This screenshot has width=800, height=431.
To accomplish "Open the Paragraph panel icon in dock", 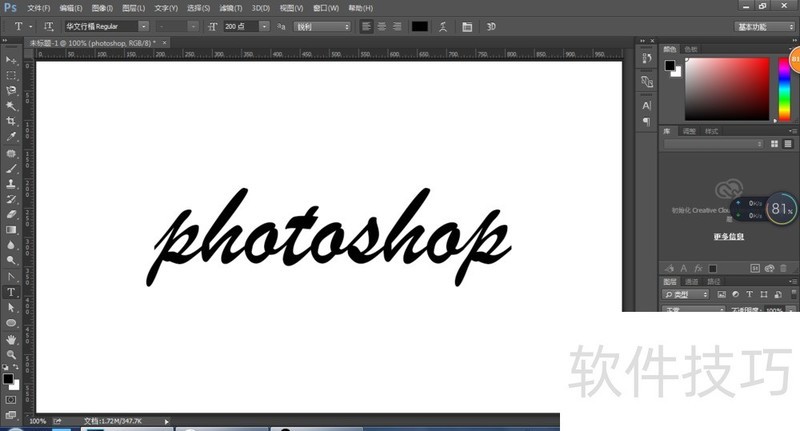I will tap(647, 121).
